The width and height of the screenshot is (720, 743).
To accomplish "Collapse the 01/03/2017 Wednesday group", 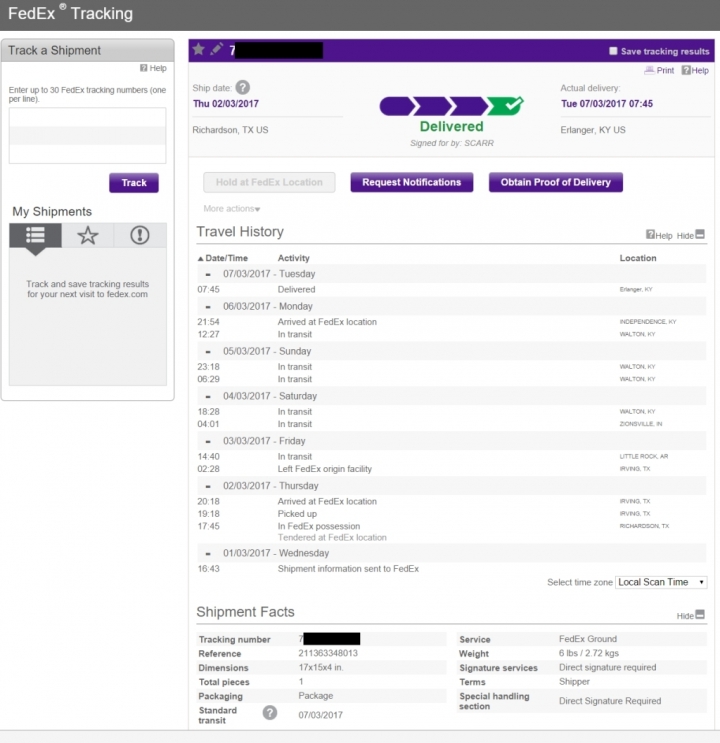I will [208, 554].
